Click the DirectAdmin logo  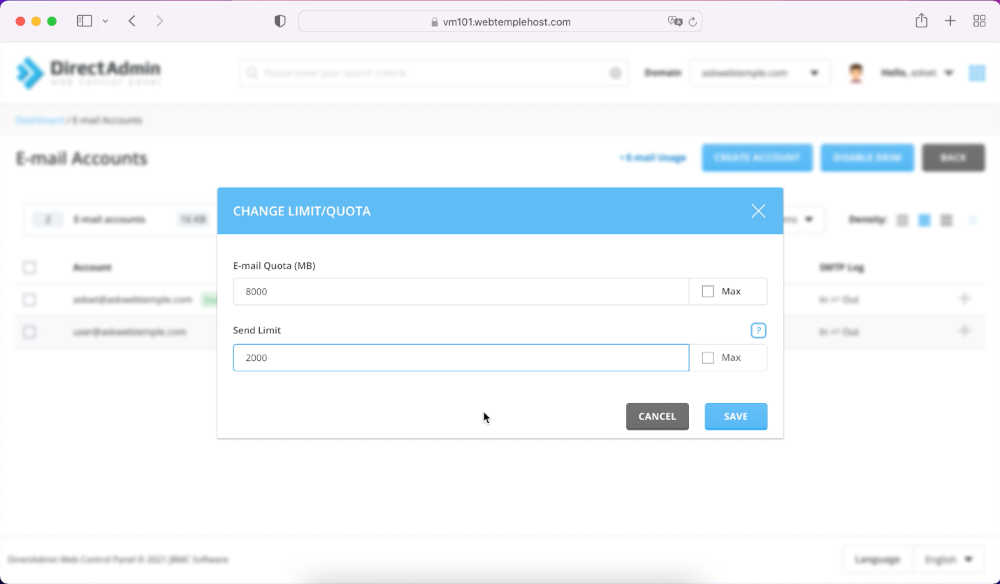pos(89,73)
